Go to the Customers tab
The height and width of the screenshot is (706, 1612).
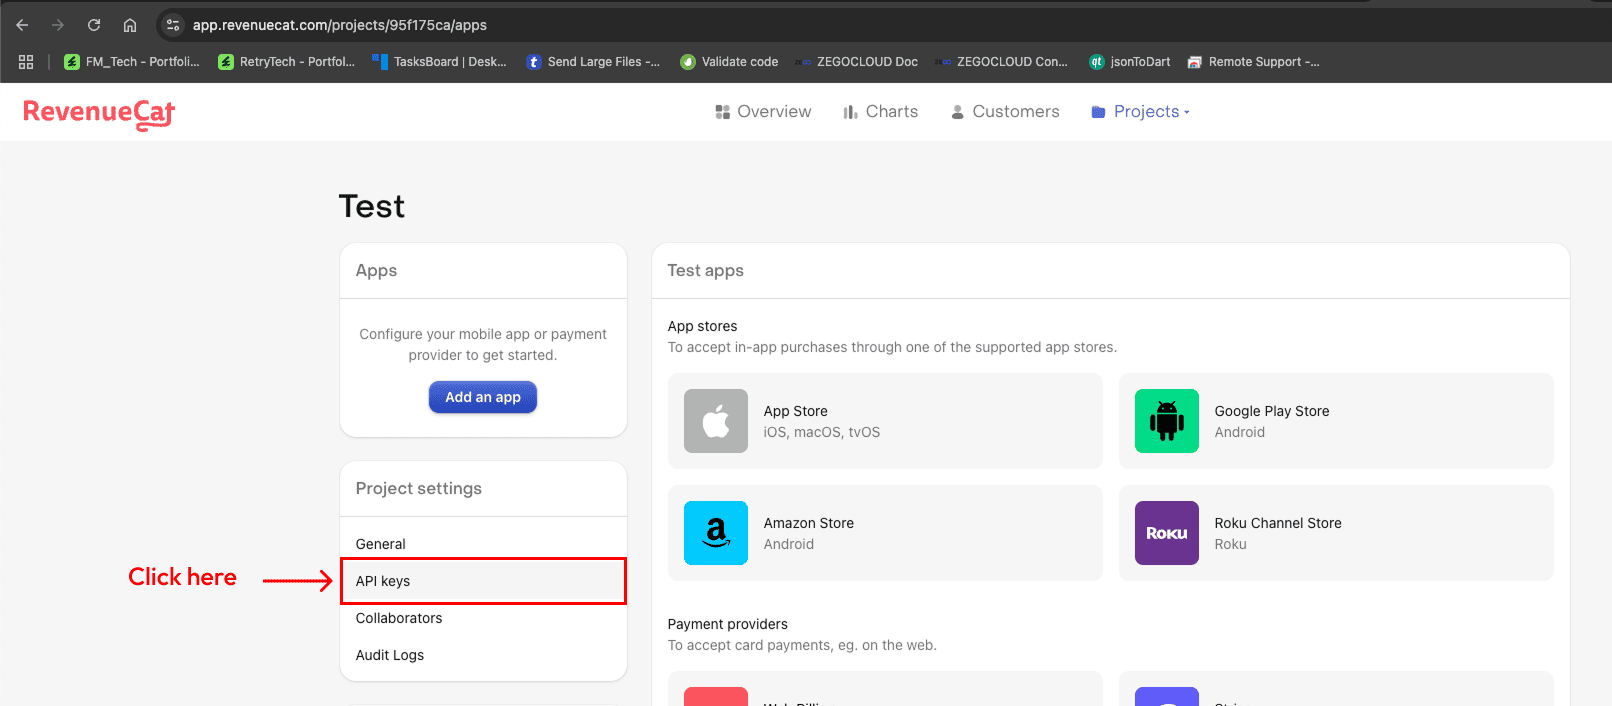click(1004, 112)
